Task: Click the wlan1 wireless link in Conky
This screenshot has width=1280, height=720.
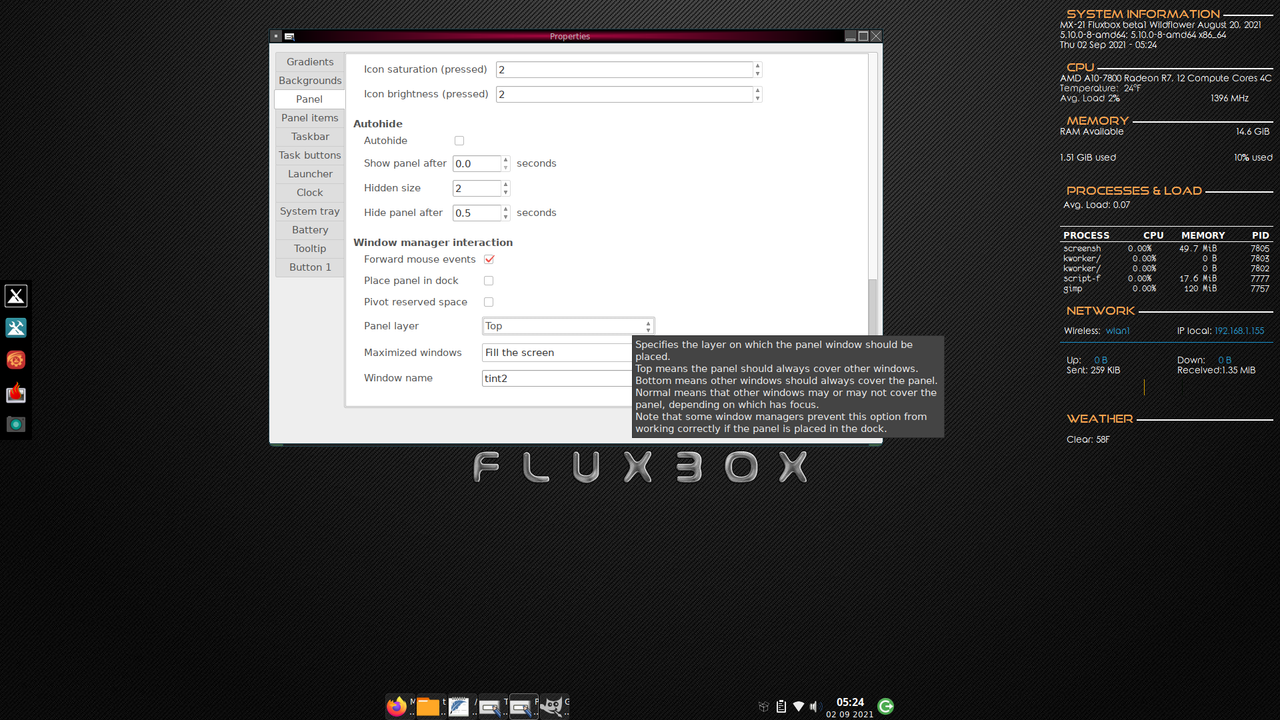Action: (x=1118, y=331)
